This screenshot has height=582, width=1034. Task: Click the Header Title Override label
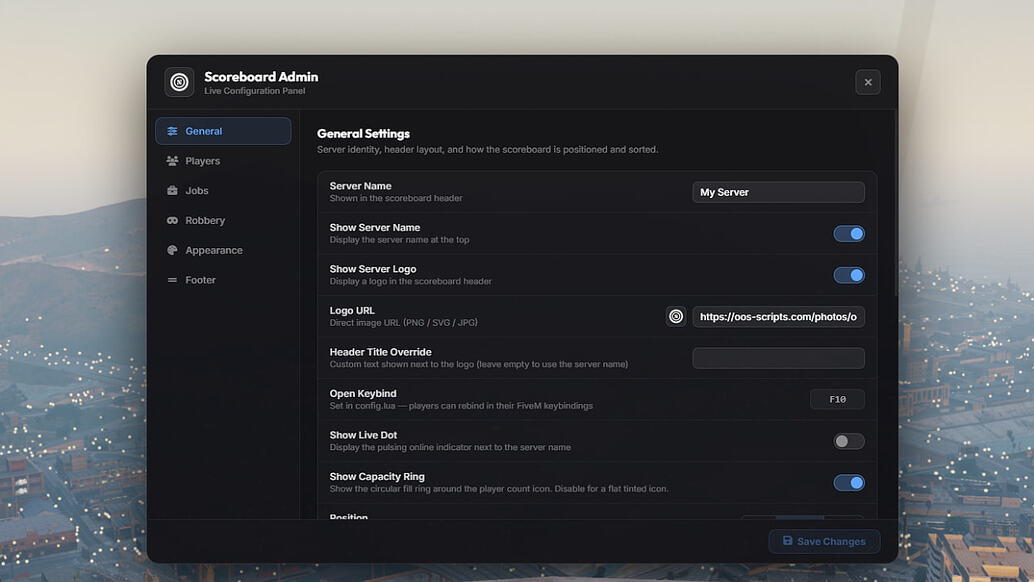(380, 352)
